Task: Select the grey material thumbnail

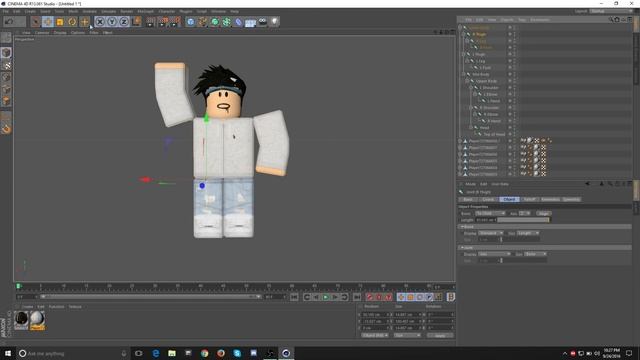Action: 37,319
